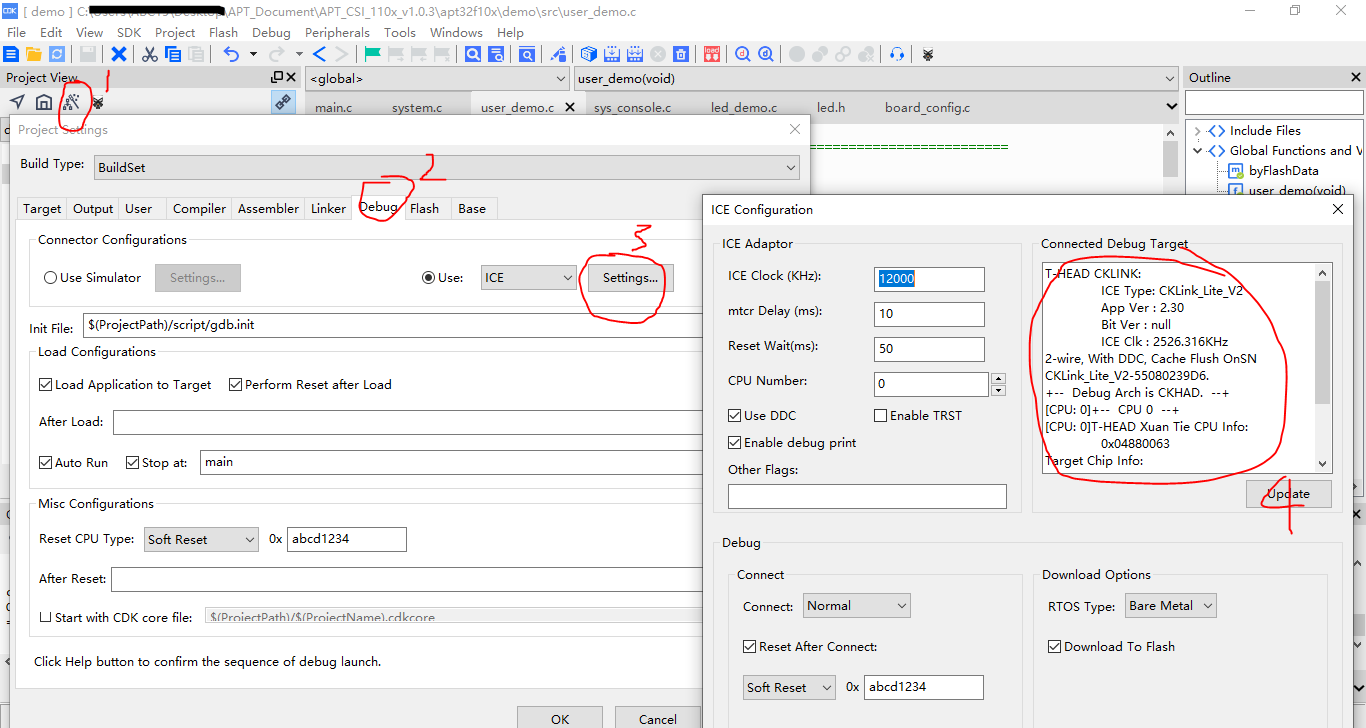Uncheck Download To Flash option
This screenshot has width=1366, height=728.
coord(1054,647)
